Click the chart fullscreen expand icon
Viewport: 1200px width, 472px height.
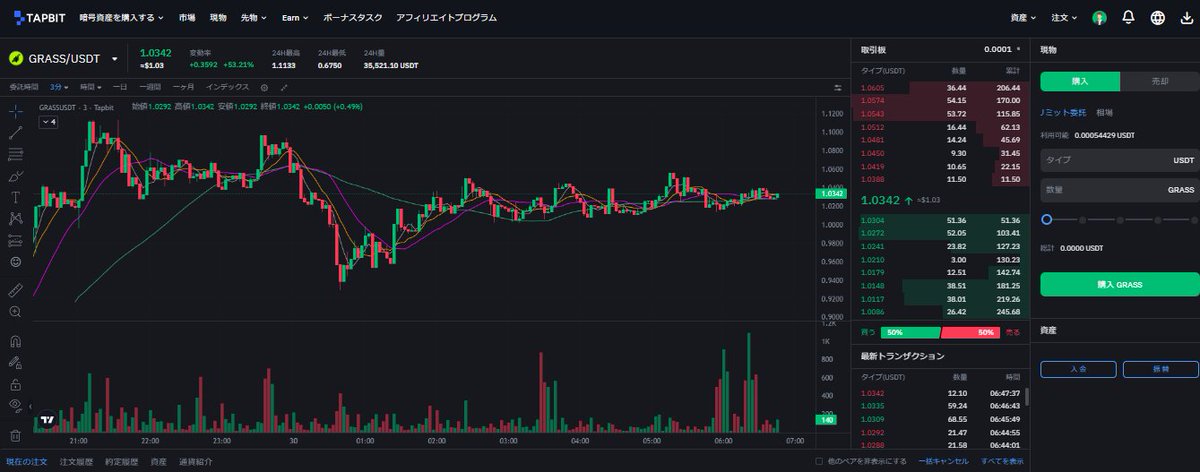[x=284, y=87]
